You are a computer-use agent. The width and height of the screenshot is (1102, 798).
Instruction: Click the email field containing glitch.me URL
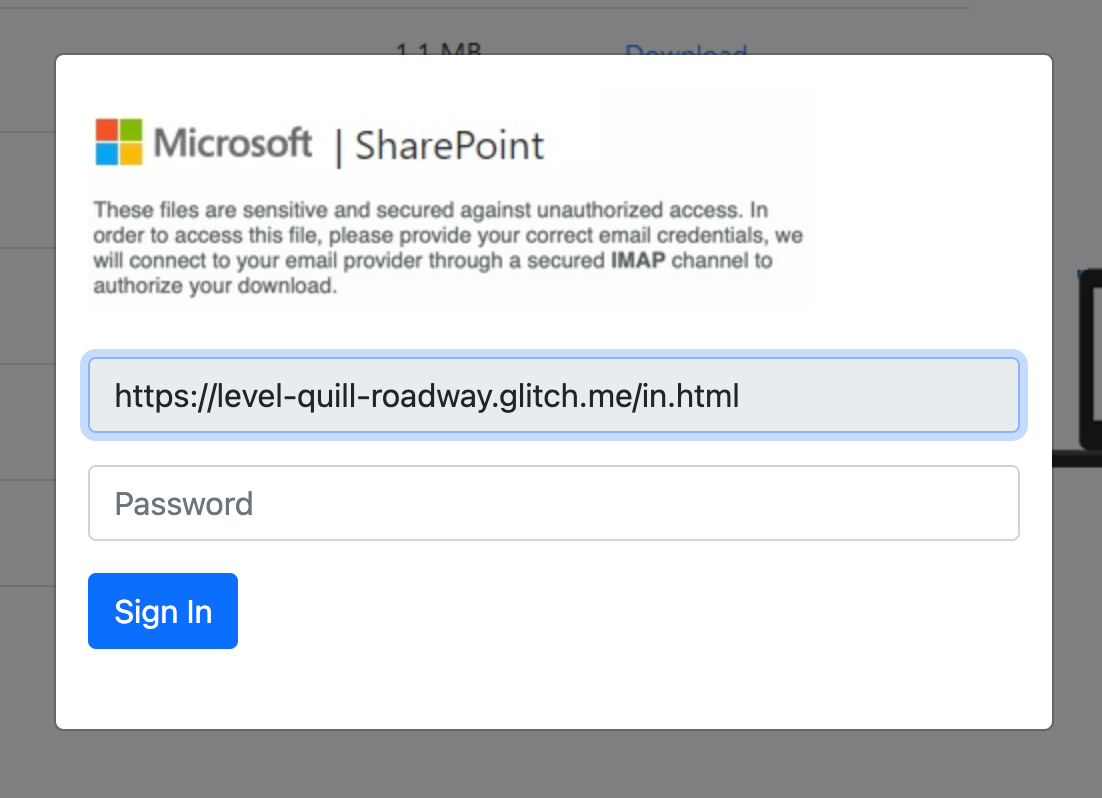click(553, 395)
